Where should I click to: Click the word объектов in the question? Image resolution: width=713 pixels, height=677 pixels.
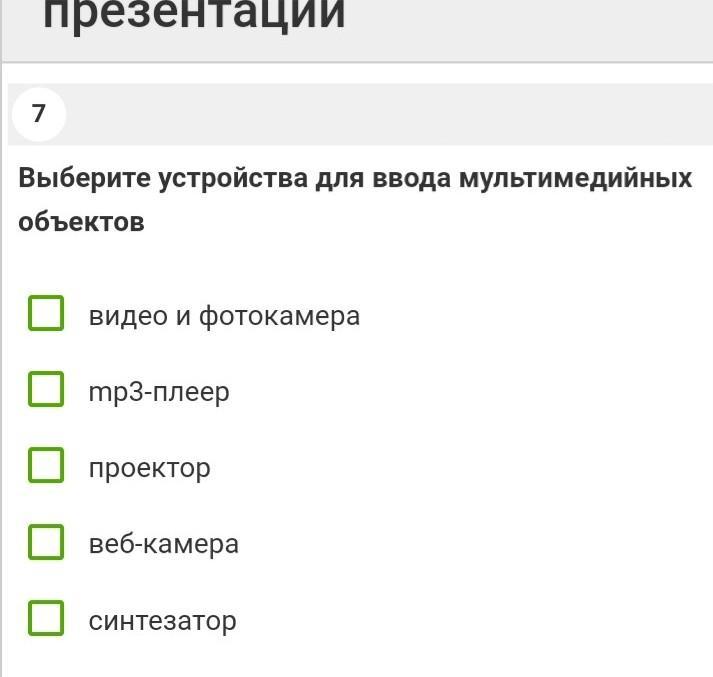[x=81, y=222]
